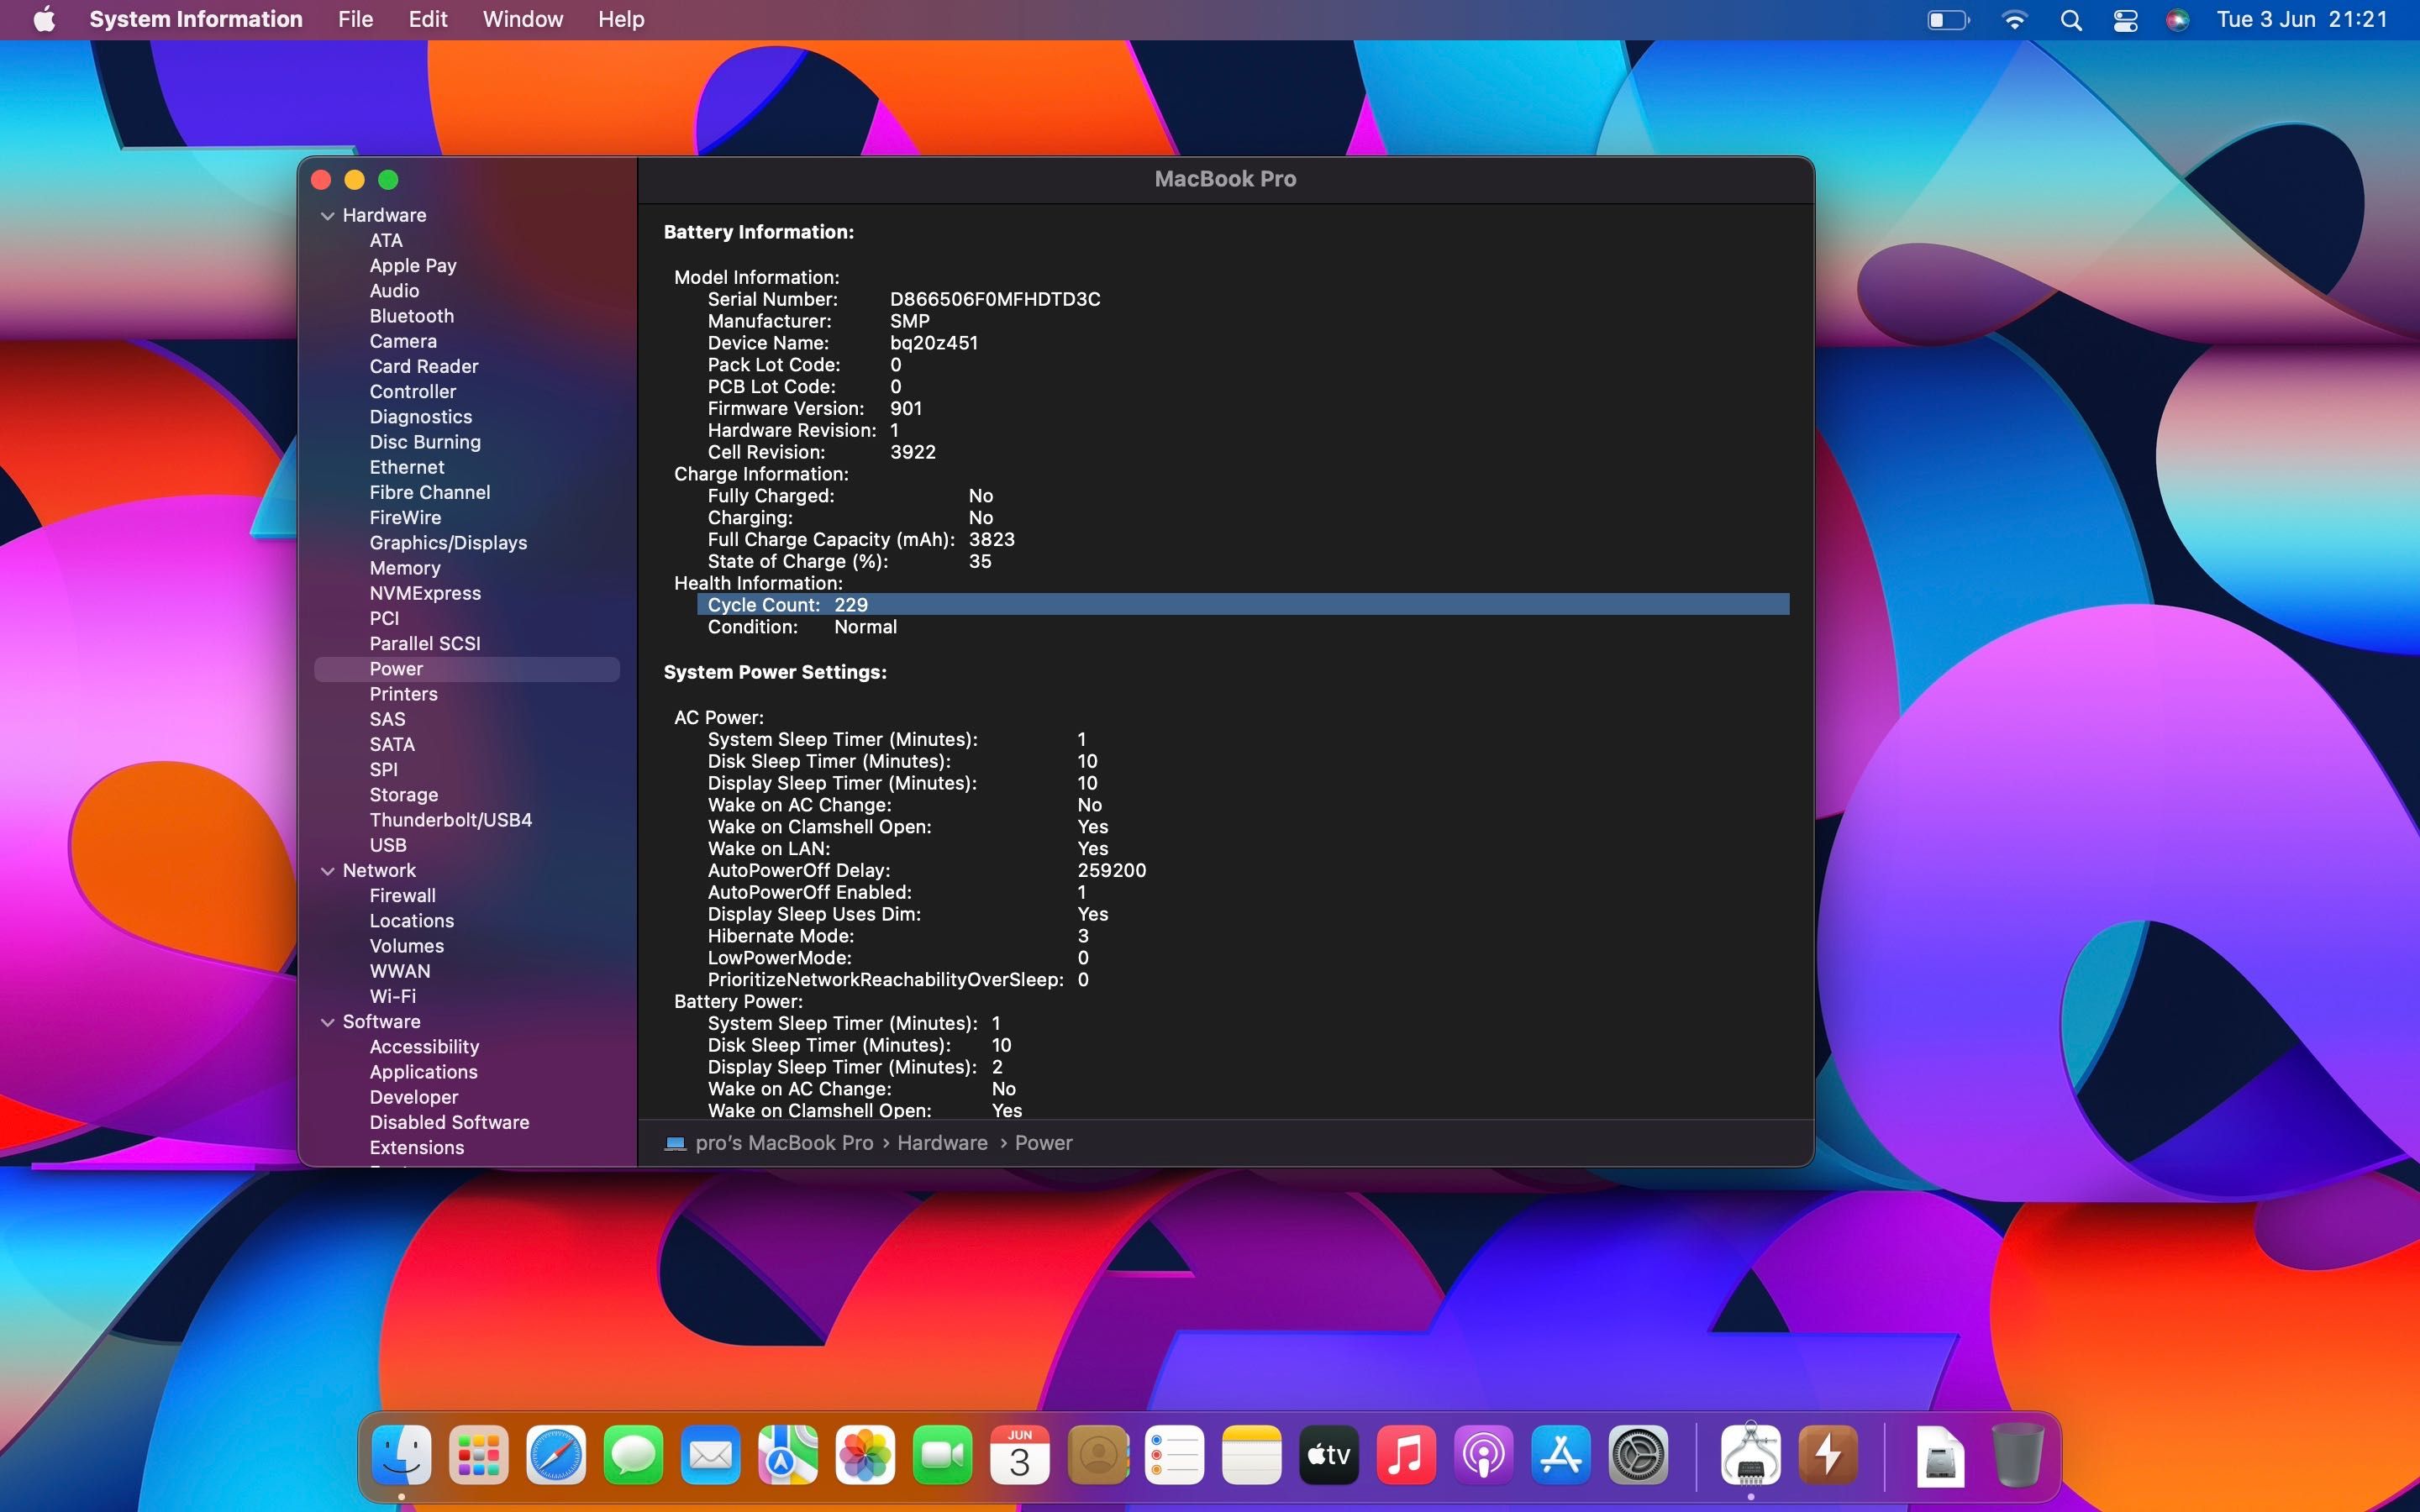Select Thunderbolt/USB4 in the sidebar

[451, 820]
